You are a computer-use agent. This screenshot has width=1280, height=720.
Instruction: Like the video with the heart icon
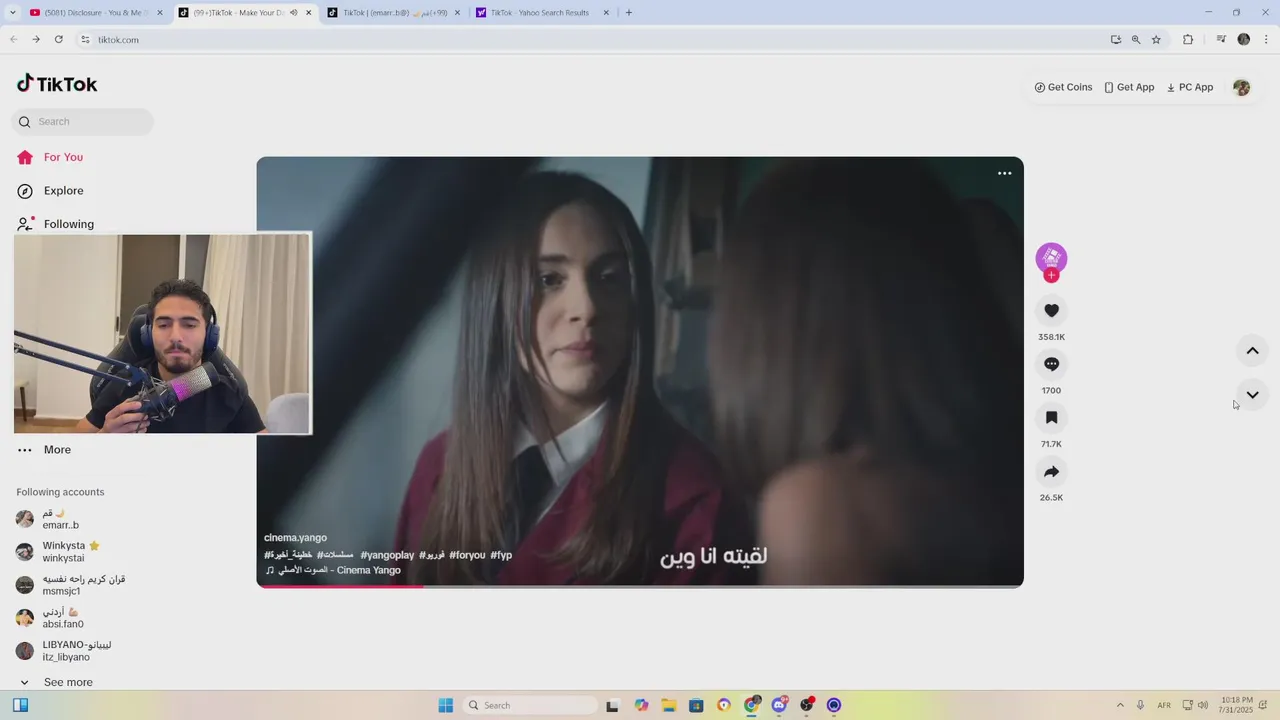pos(1051,311)
